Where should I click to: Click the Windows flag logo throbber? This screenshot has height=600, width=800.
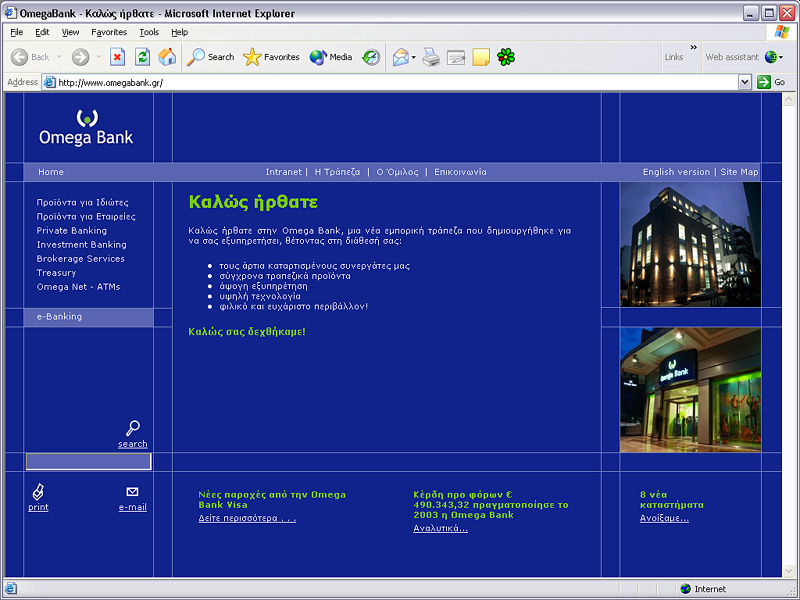pyautogui.click(x=781, y=32)
